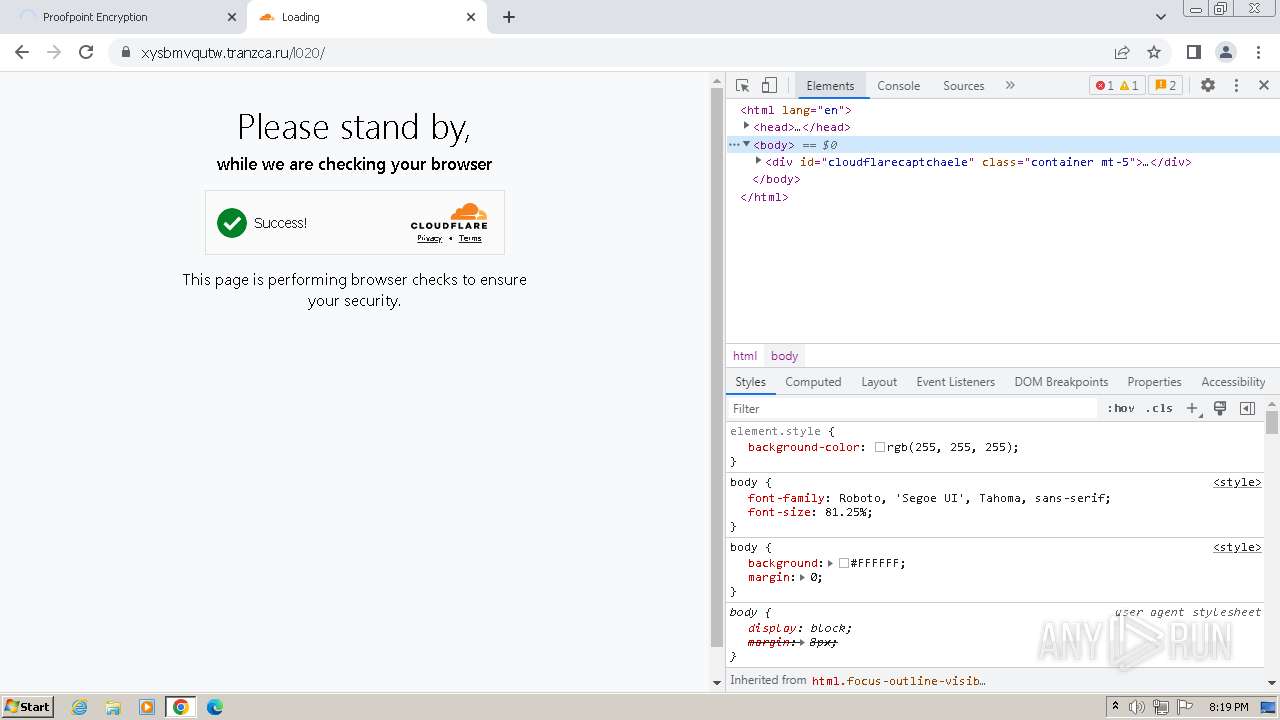The height and width of the screenshot is (720, 1280).
Task: Open style source link for background rule
Action: [1237, 547]
